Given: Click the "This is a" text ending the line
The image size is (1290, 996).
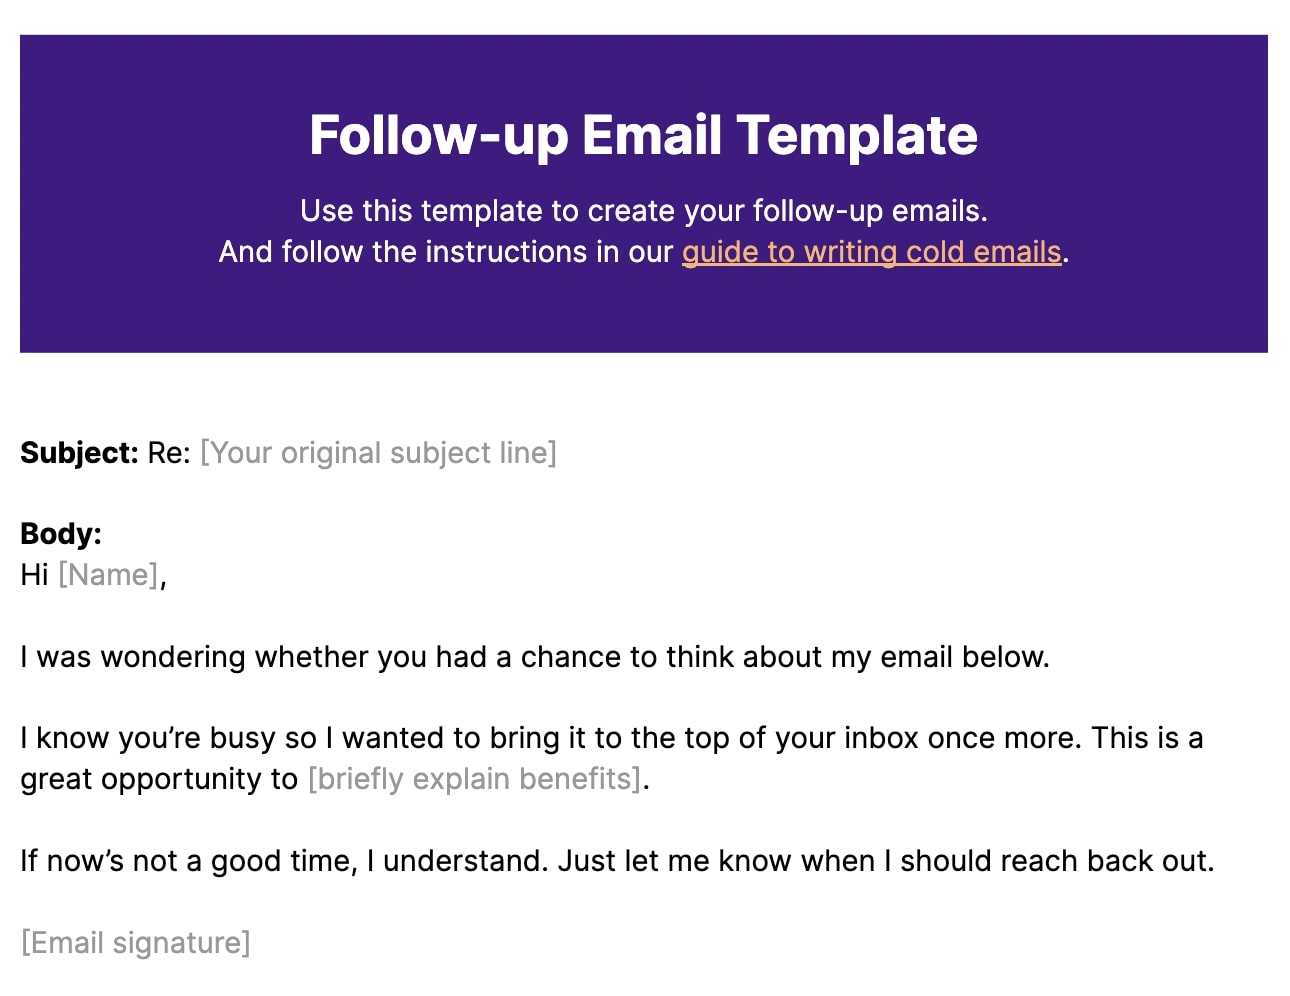Looking at the screenshot, I should (1147, 738).
